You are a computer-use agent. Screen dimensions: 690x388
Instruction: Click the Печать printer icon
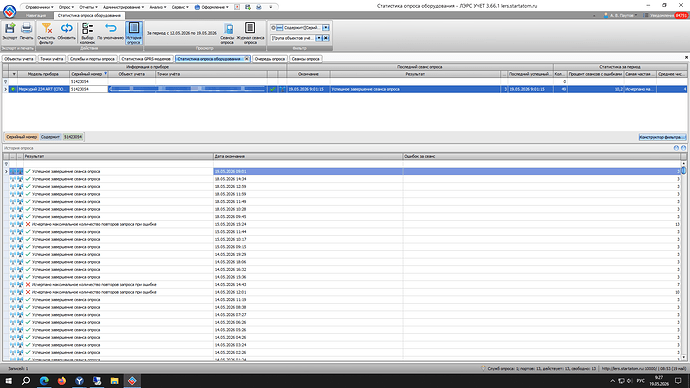(26, 32)
